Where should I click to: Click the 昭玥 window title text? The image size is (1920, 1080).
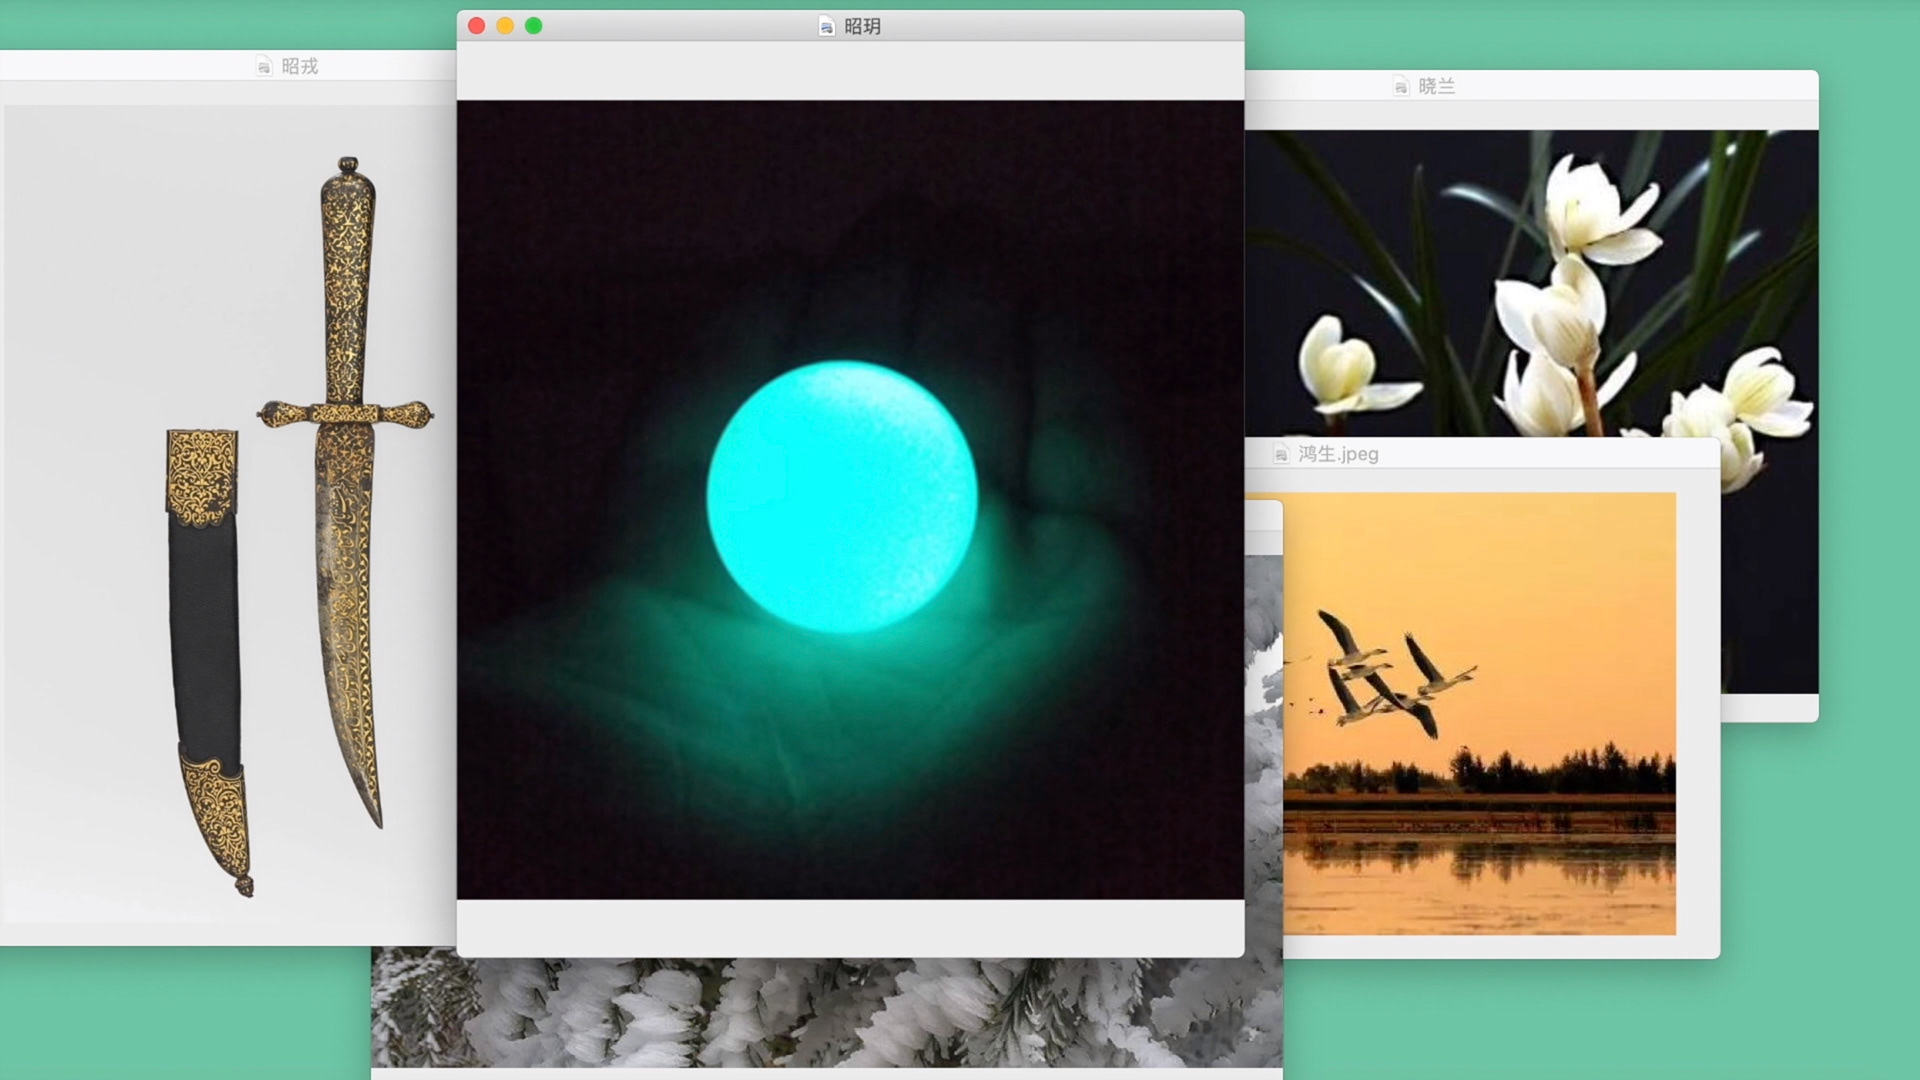862,26
